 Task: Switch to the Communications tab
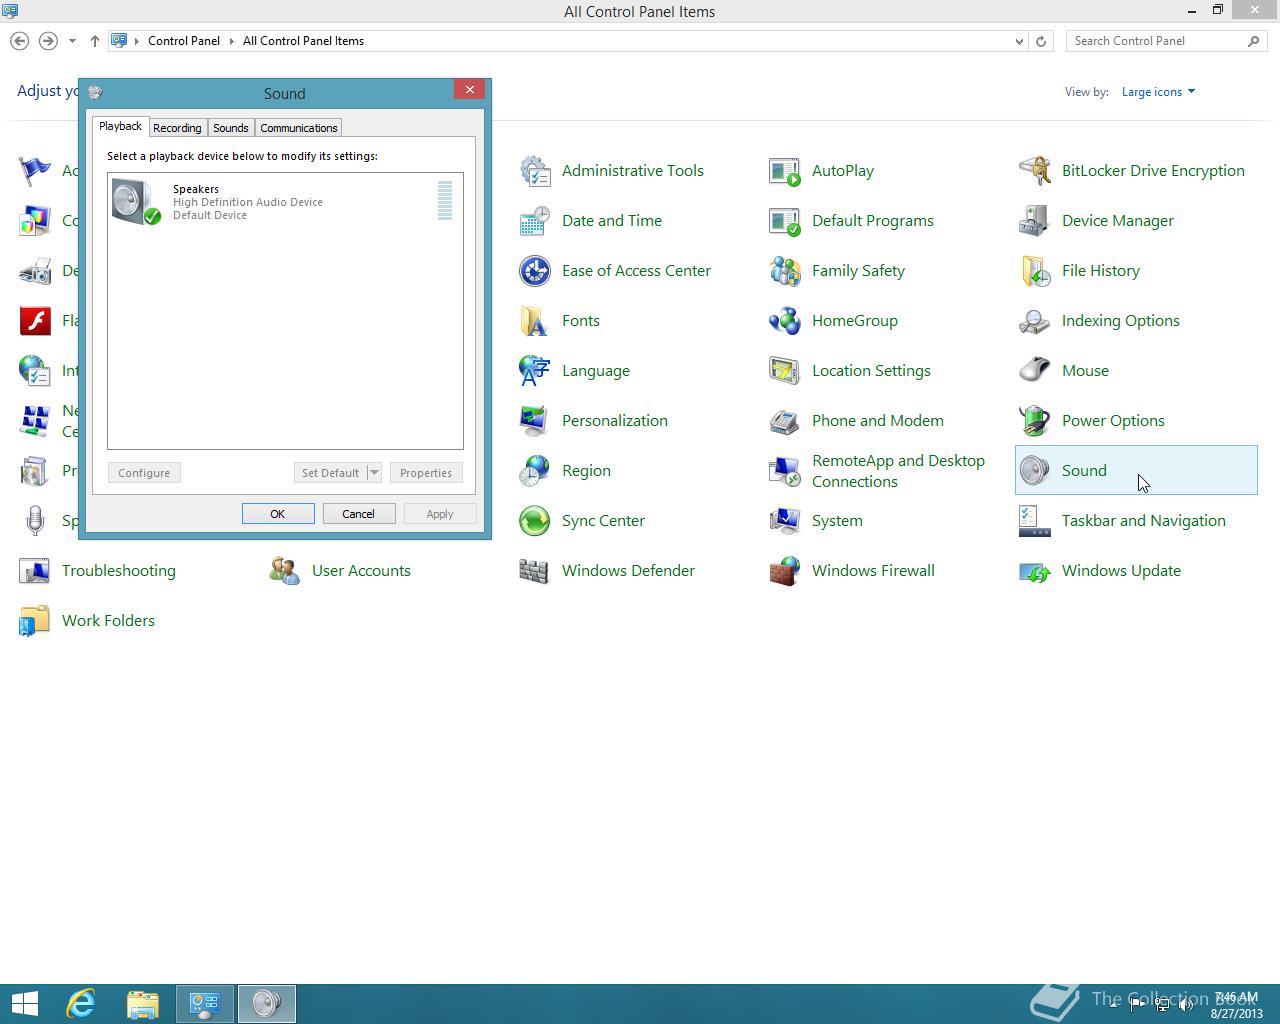[298, 128]
